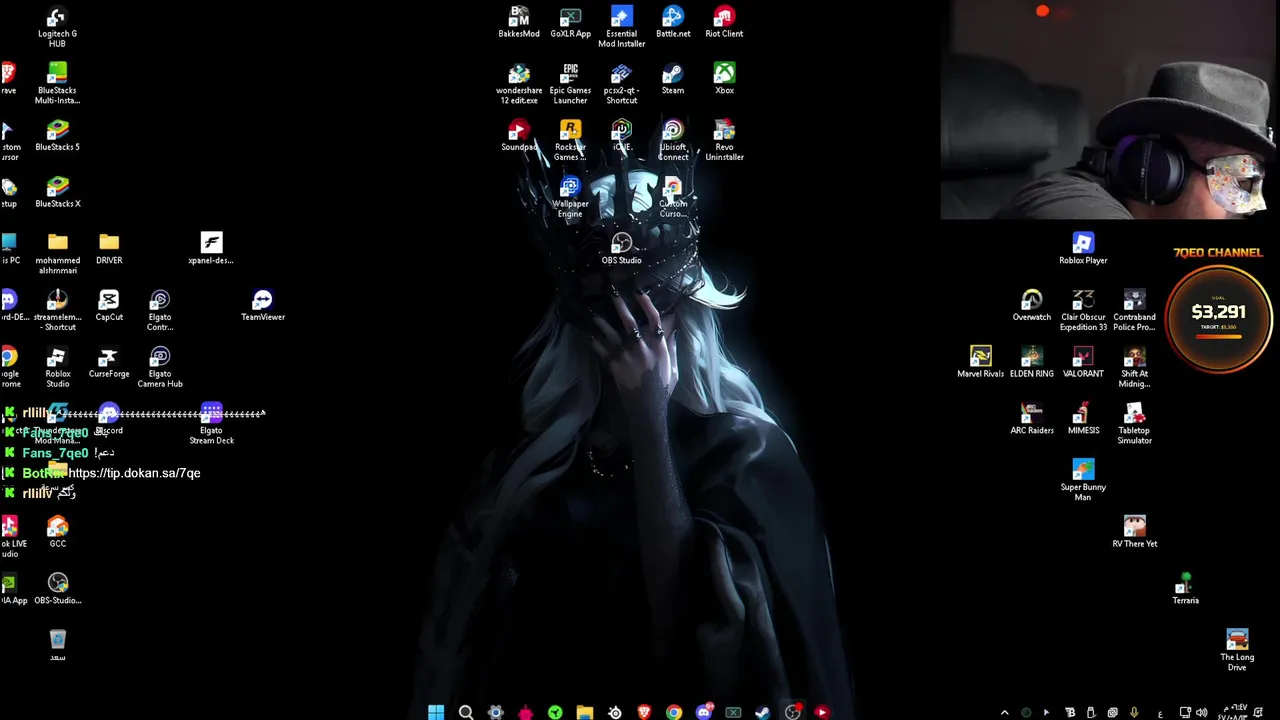Open Super Bunny Man

point(1083,481)
